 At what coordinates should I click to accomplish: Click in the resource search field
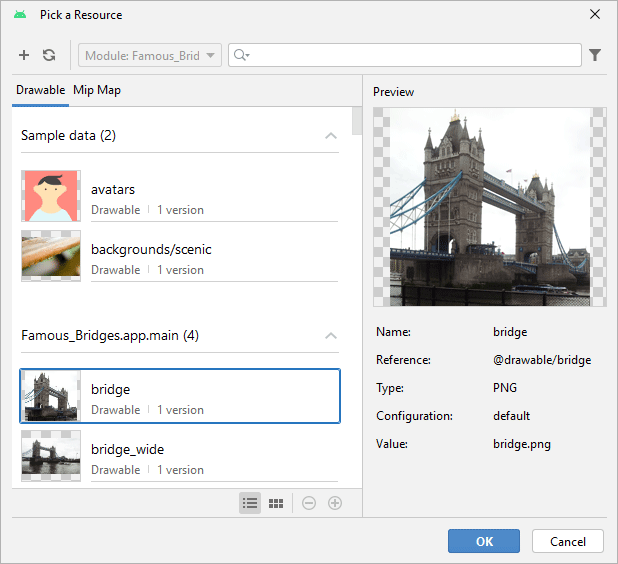[x=410, y=55]
